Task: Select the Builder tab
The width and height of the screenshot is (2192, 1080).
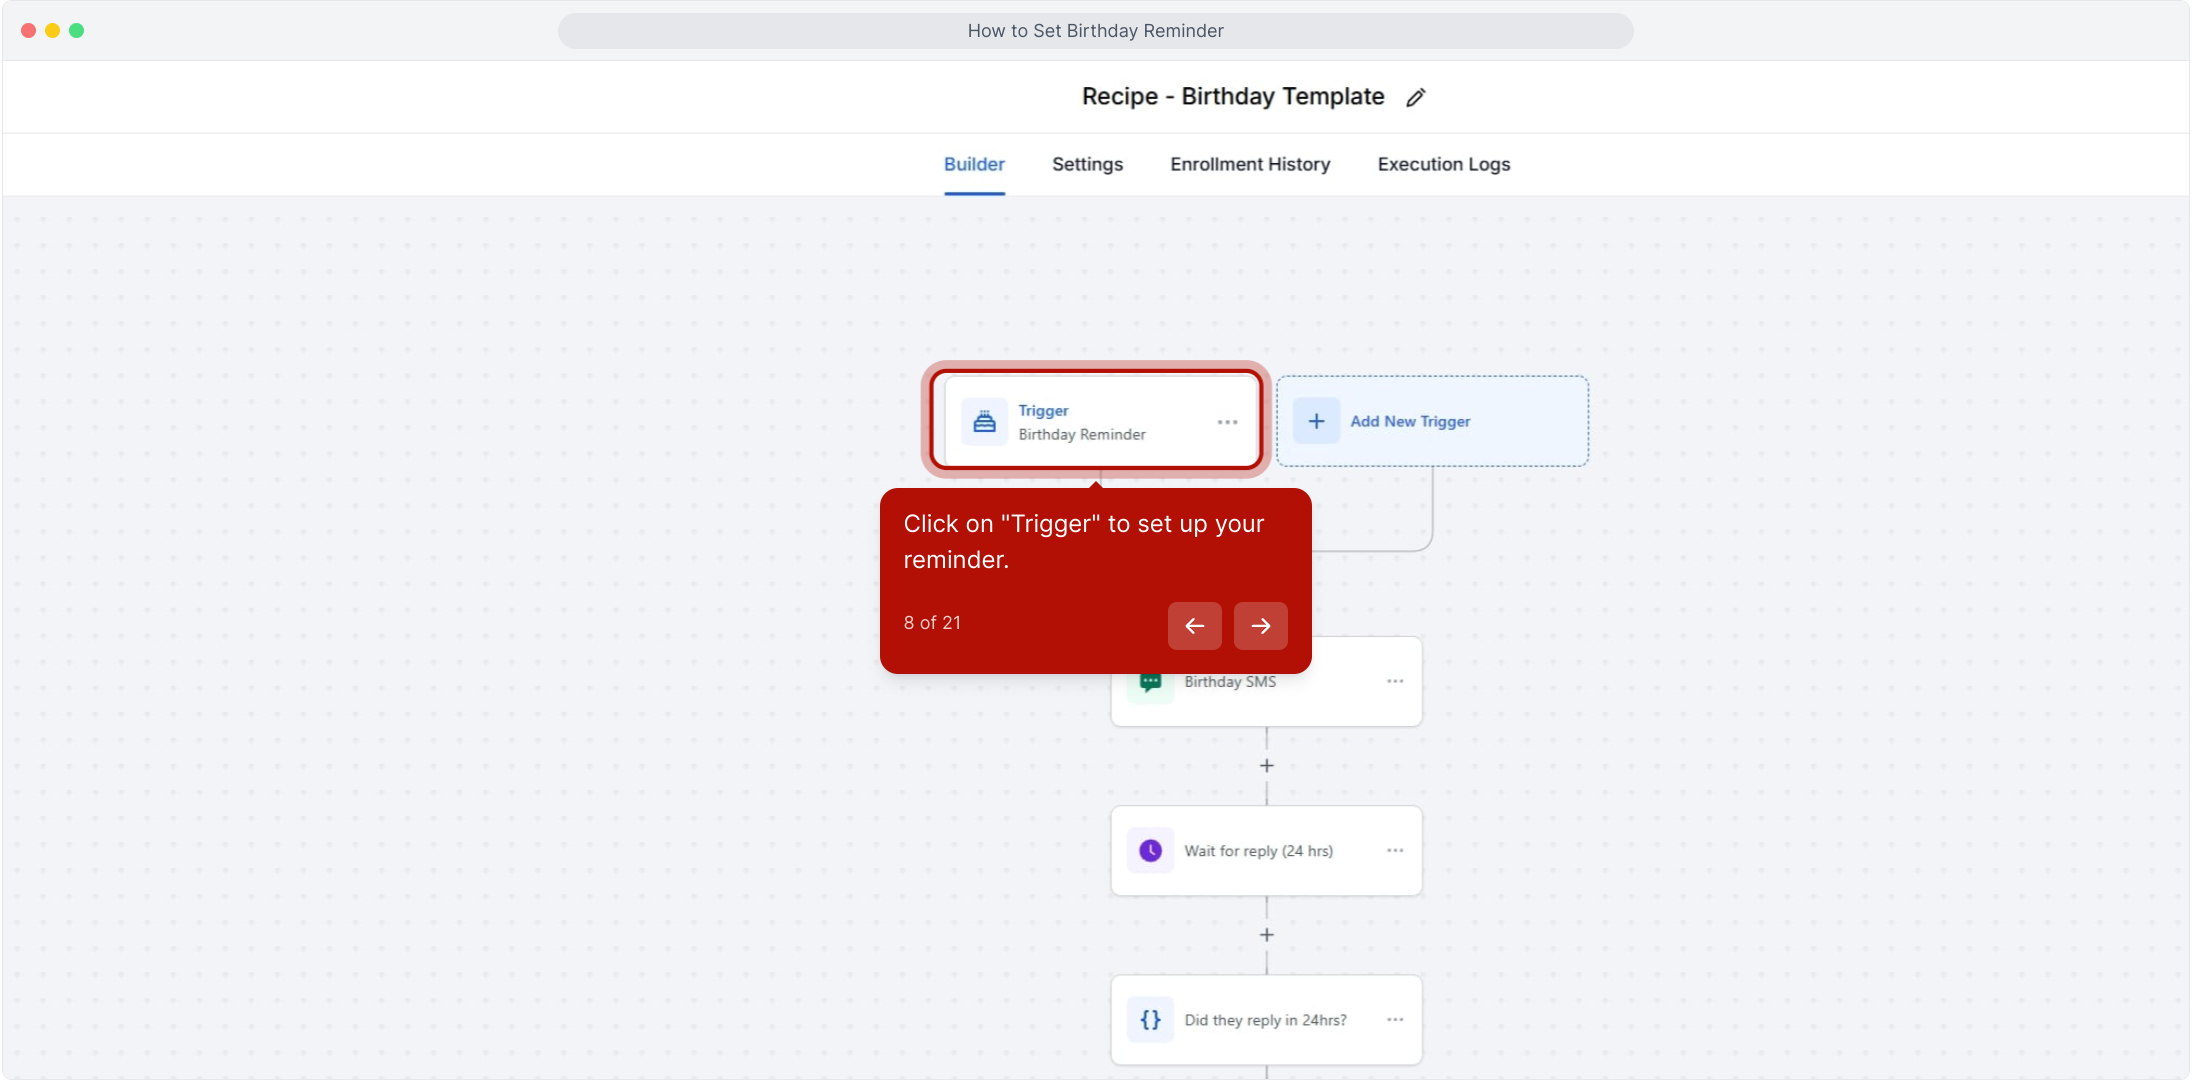Action: pyautogui.click(x=974, y=164)
